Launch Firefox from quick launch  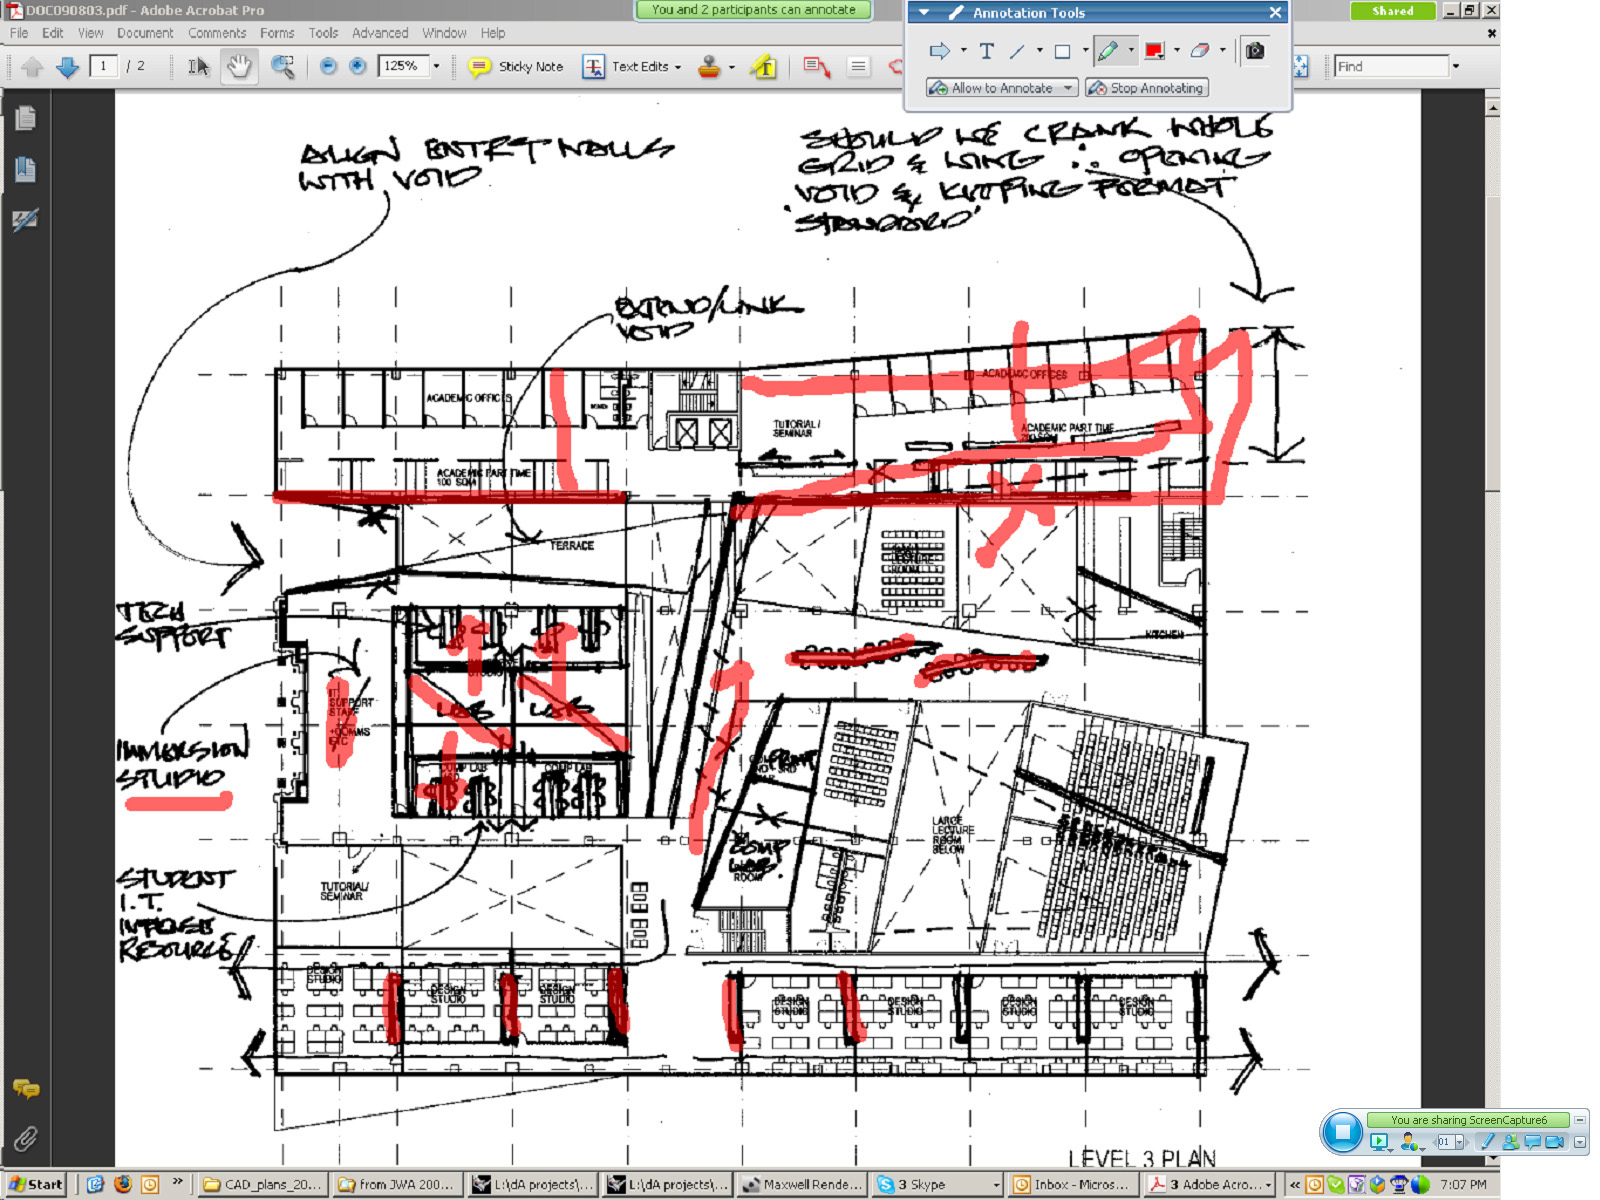pyautogui.click(x=122, y=1184)
